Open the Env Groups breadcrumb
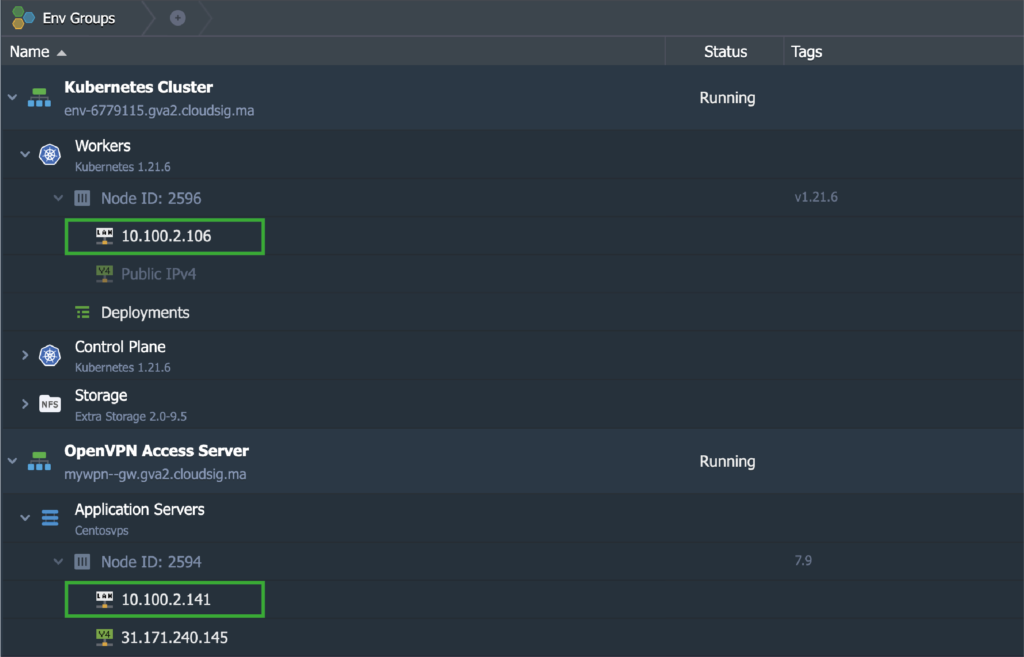1024x657 pixels. 78,18
